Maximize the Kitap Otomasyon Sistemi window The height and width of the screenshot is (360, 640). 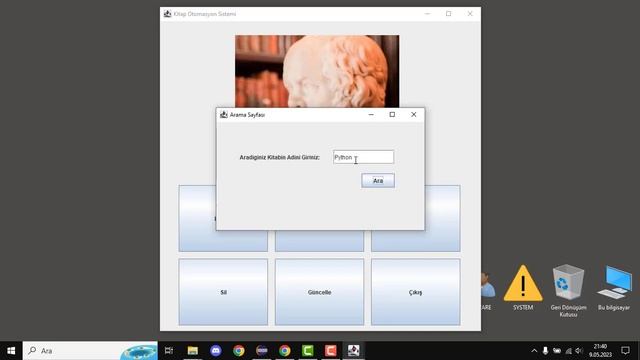pyautogui.click(x=449, y=14)
